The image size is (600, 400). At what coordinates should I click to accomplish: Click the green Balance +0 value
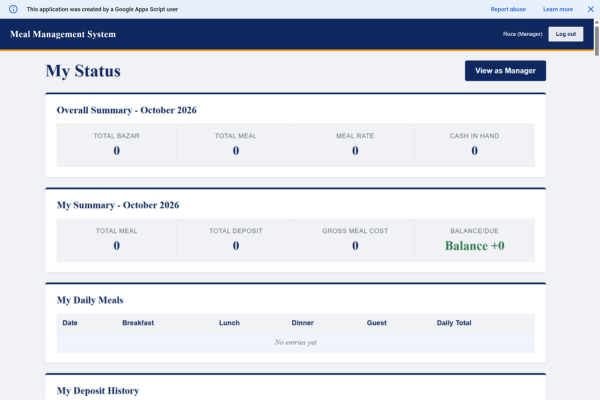coord(474,246)
